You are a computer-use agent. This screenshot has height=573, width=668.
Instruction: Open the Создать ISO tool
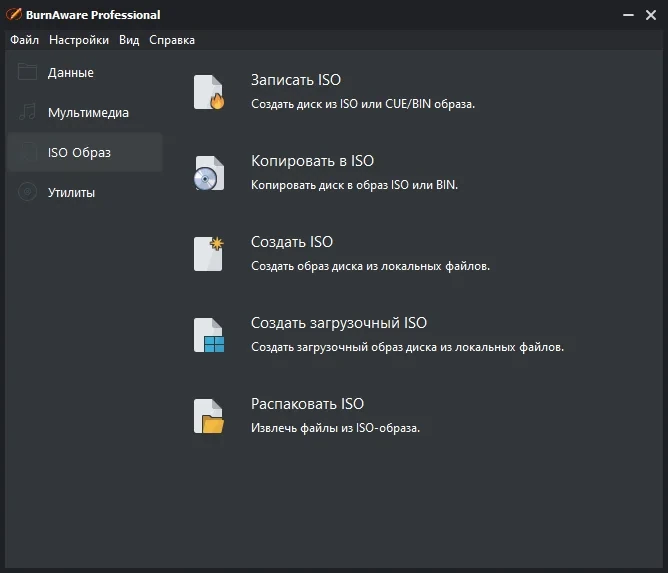[292, 242]
